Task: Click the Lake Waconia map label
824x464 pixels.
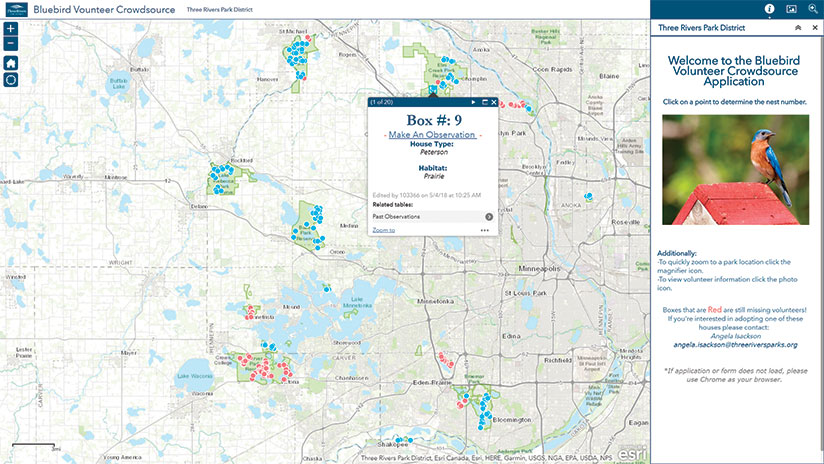Action: (x=194, y=376)
